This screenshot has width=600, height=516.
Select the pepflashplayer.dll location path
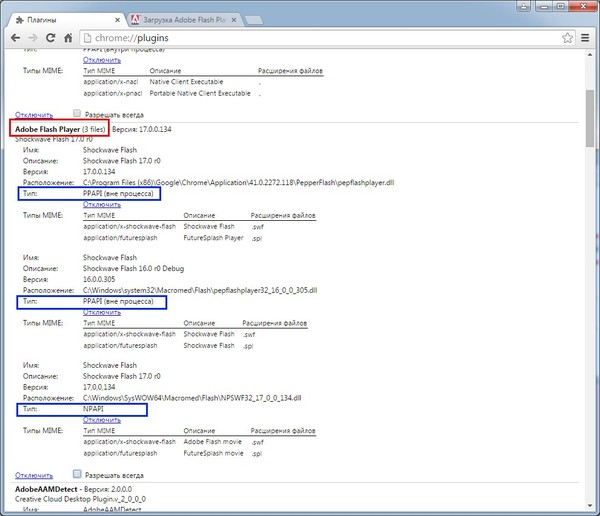point(238,183)
